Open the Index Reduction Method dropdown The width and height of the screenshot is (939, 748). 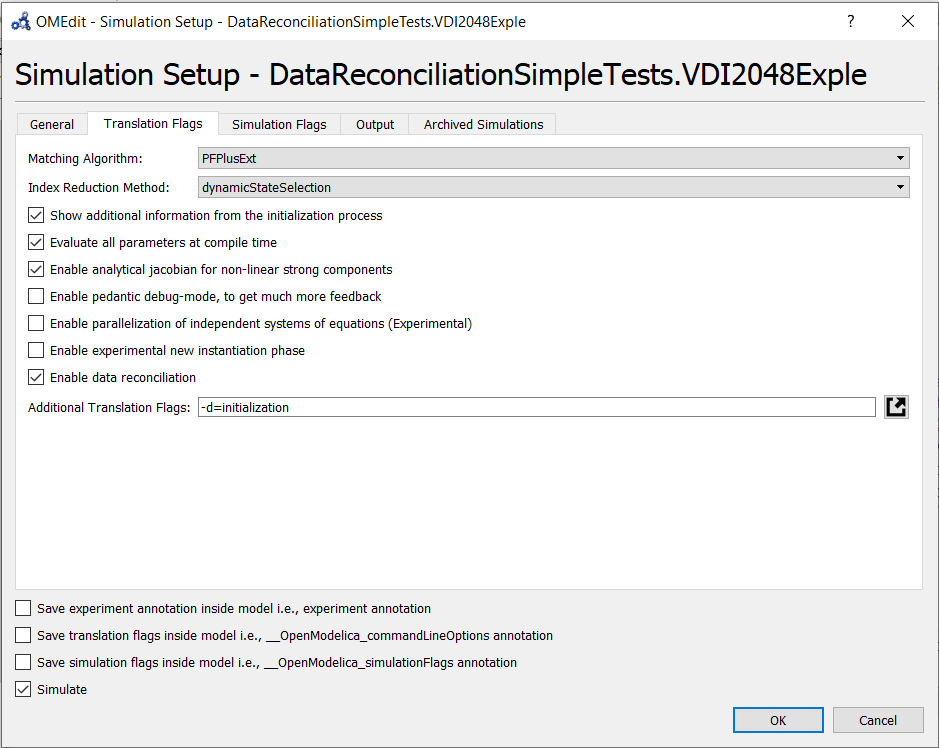899,187
